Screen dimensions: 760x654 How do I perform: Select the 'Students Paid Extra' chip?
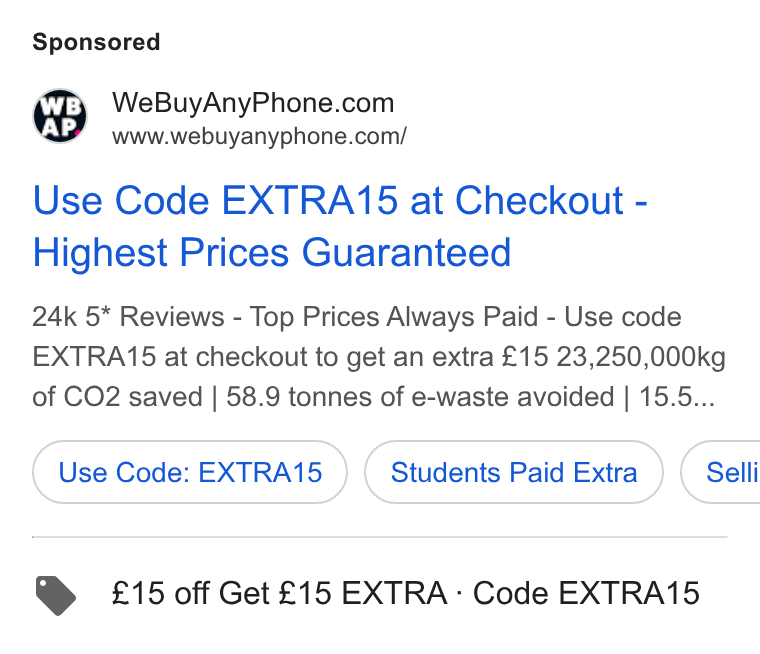(514, 472)
